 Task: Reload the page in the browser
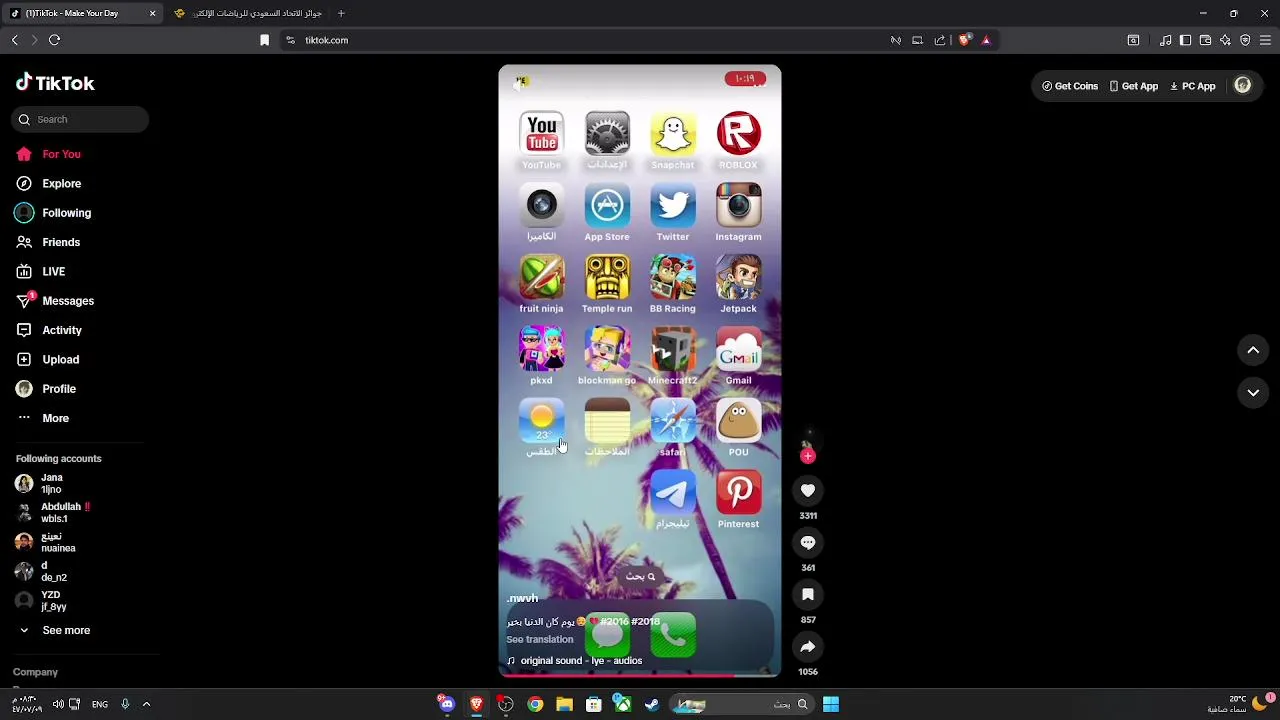click(x=55, y=40)
